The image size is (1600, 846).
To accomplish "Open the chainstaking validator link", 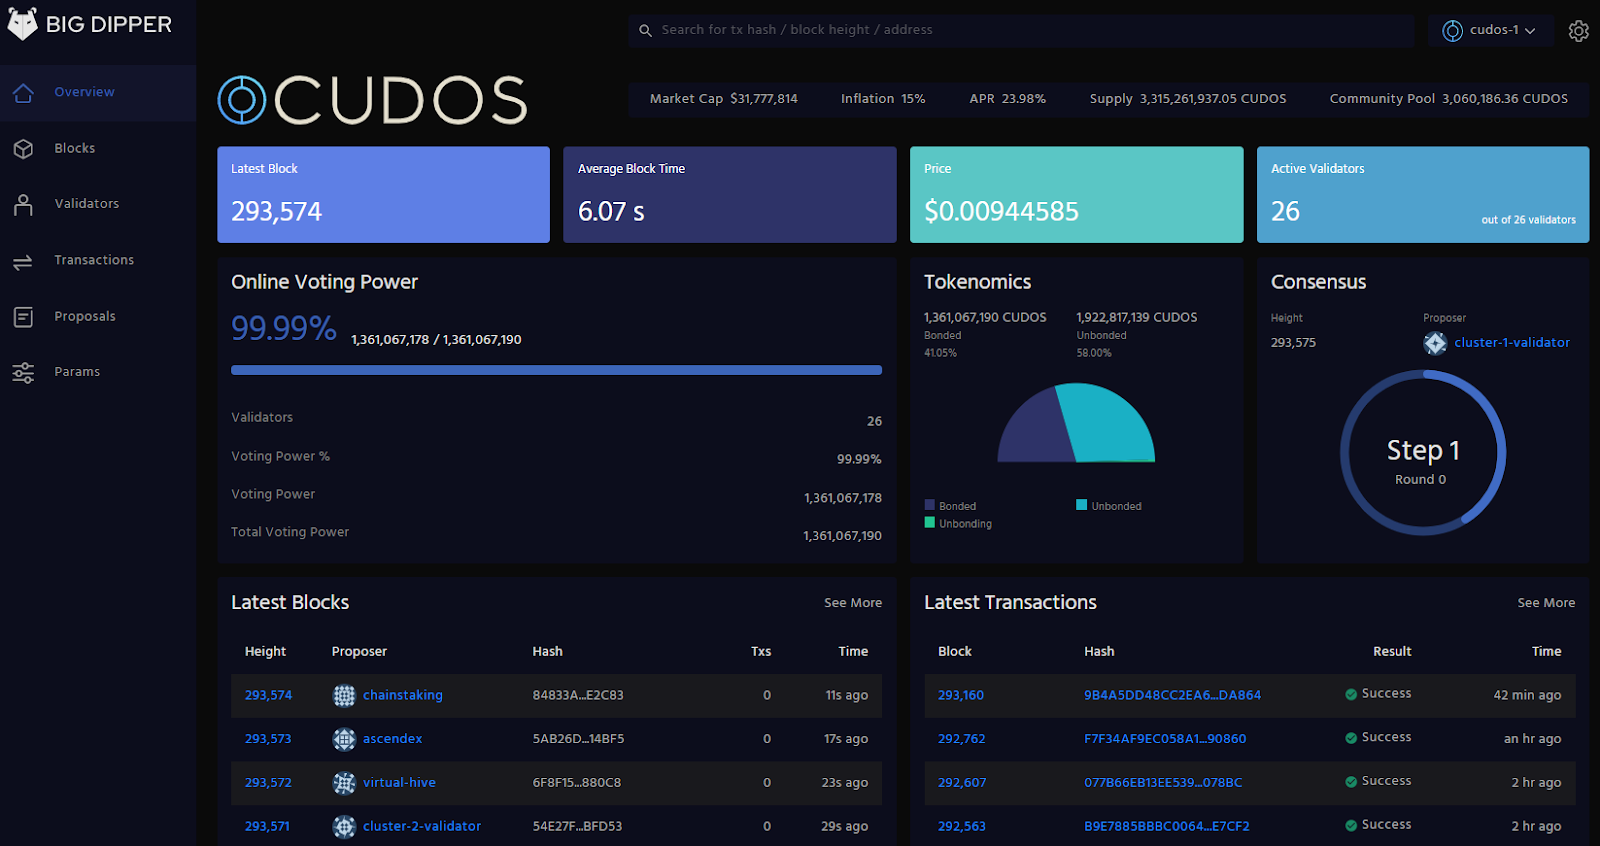I will pos(403,695).
